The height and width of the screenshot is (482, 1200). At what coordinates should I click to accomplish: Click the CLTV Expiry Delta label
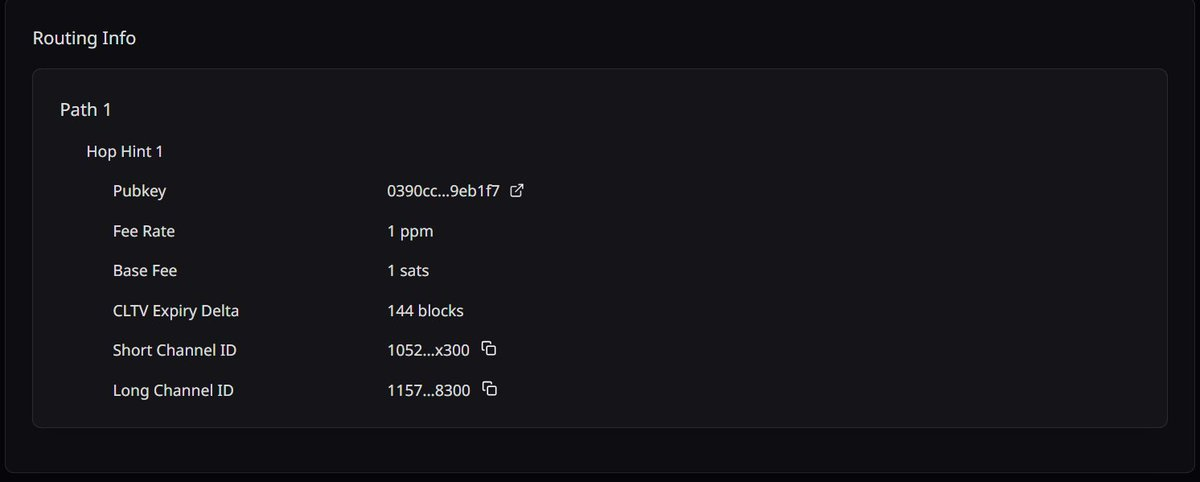[176, 310]
